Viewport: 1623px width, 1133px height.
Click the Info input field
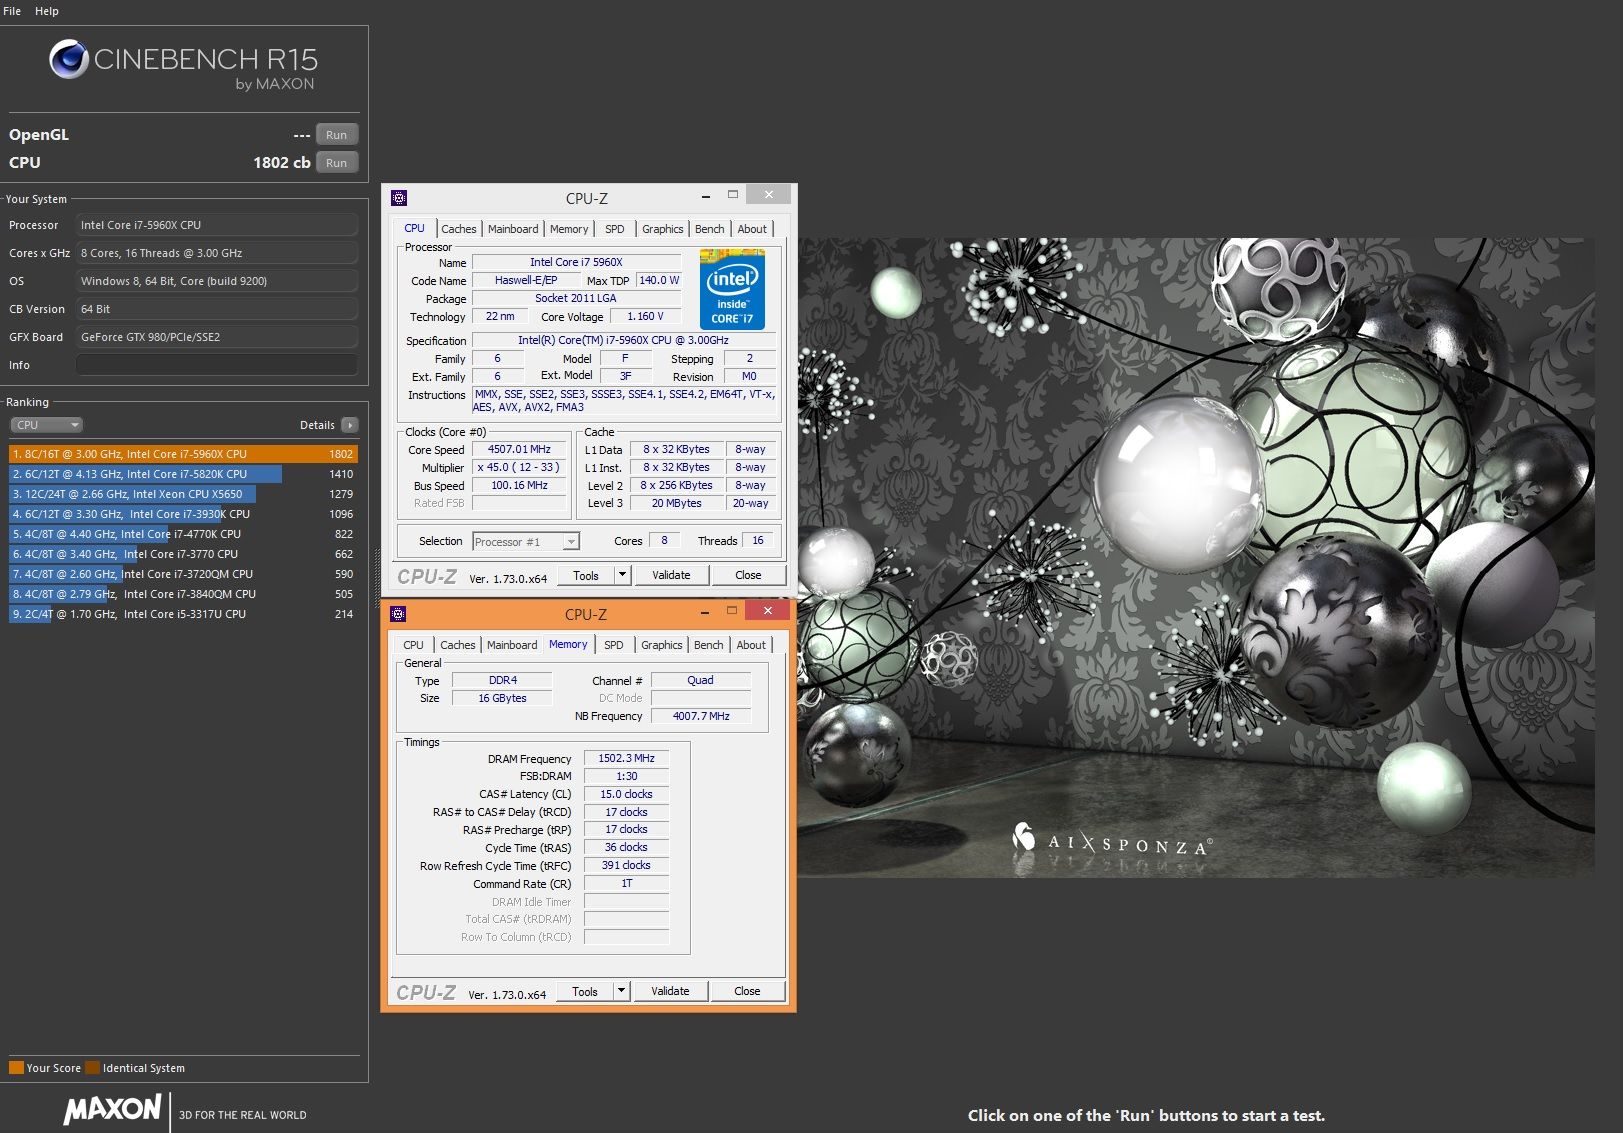[217, 365]
